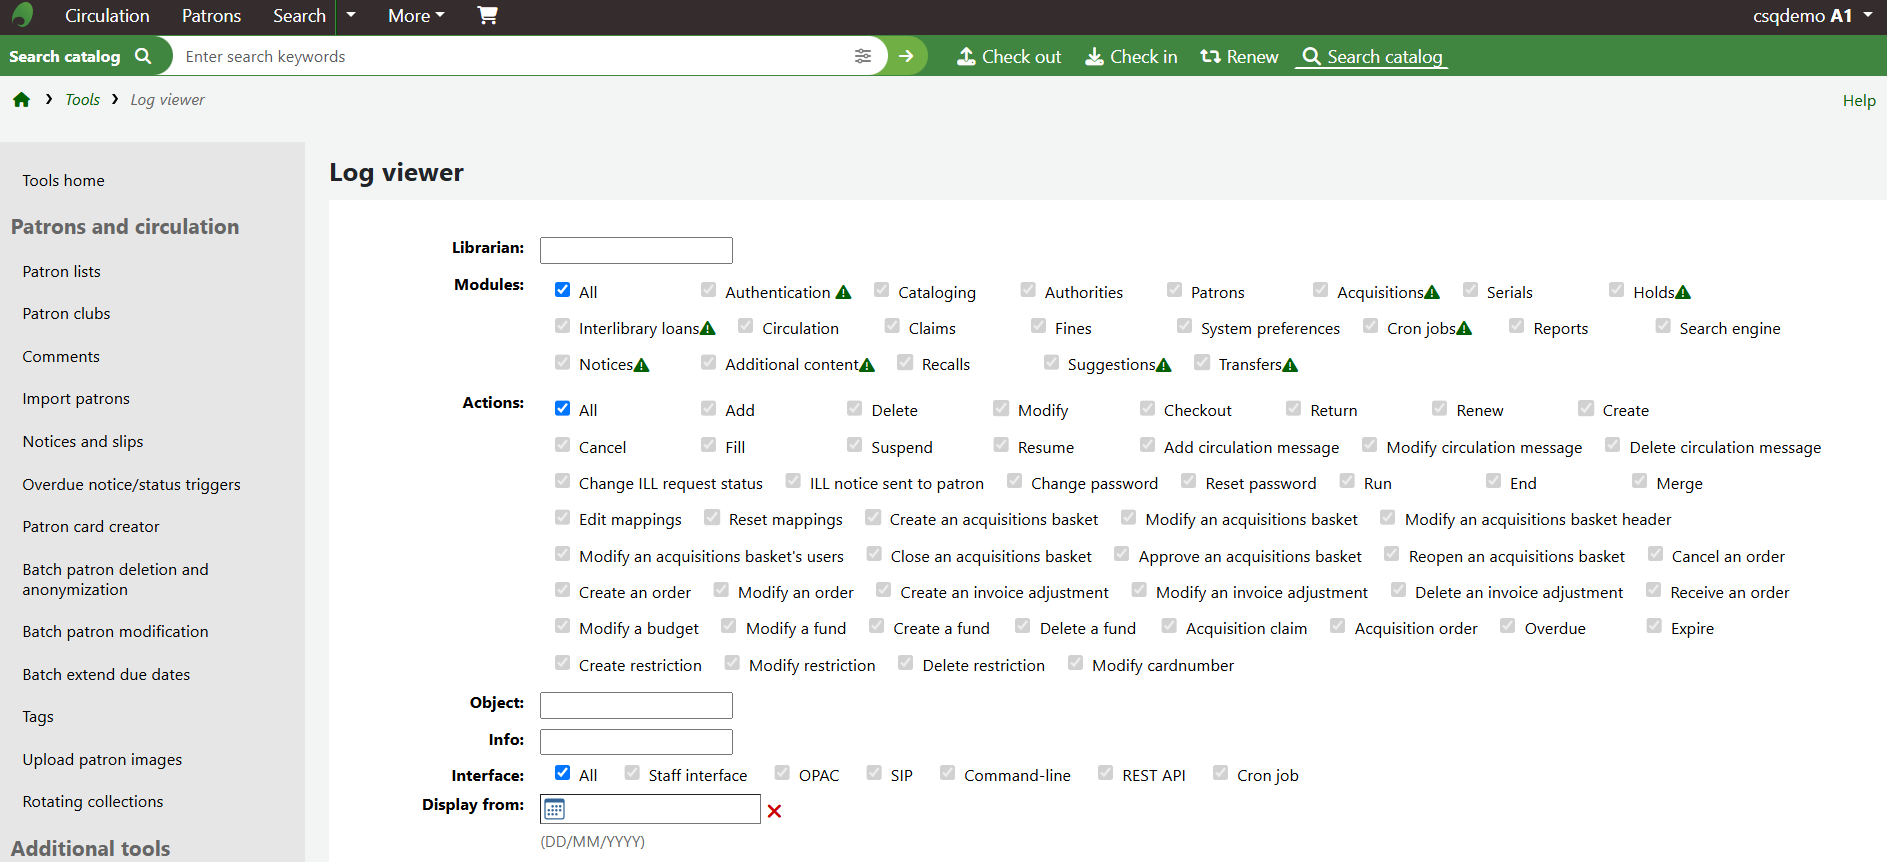
Task: Open the Search menu item
Action: tap(299, 15)
